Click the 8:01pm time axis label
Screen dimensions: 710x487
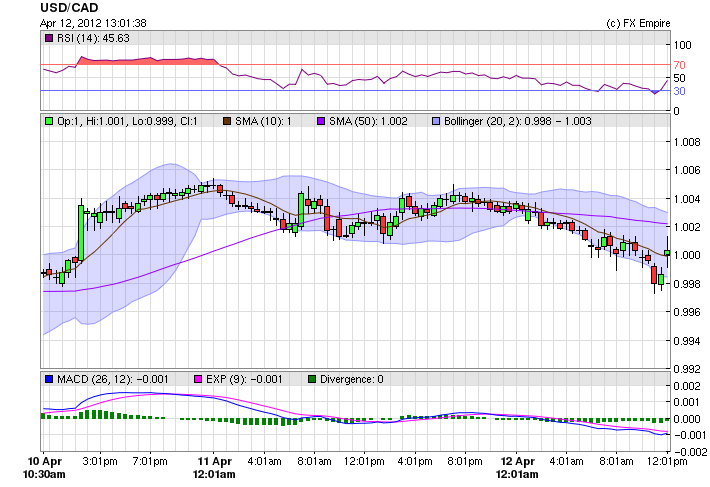(465, 462)
